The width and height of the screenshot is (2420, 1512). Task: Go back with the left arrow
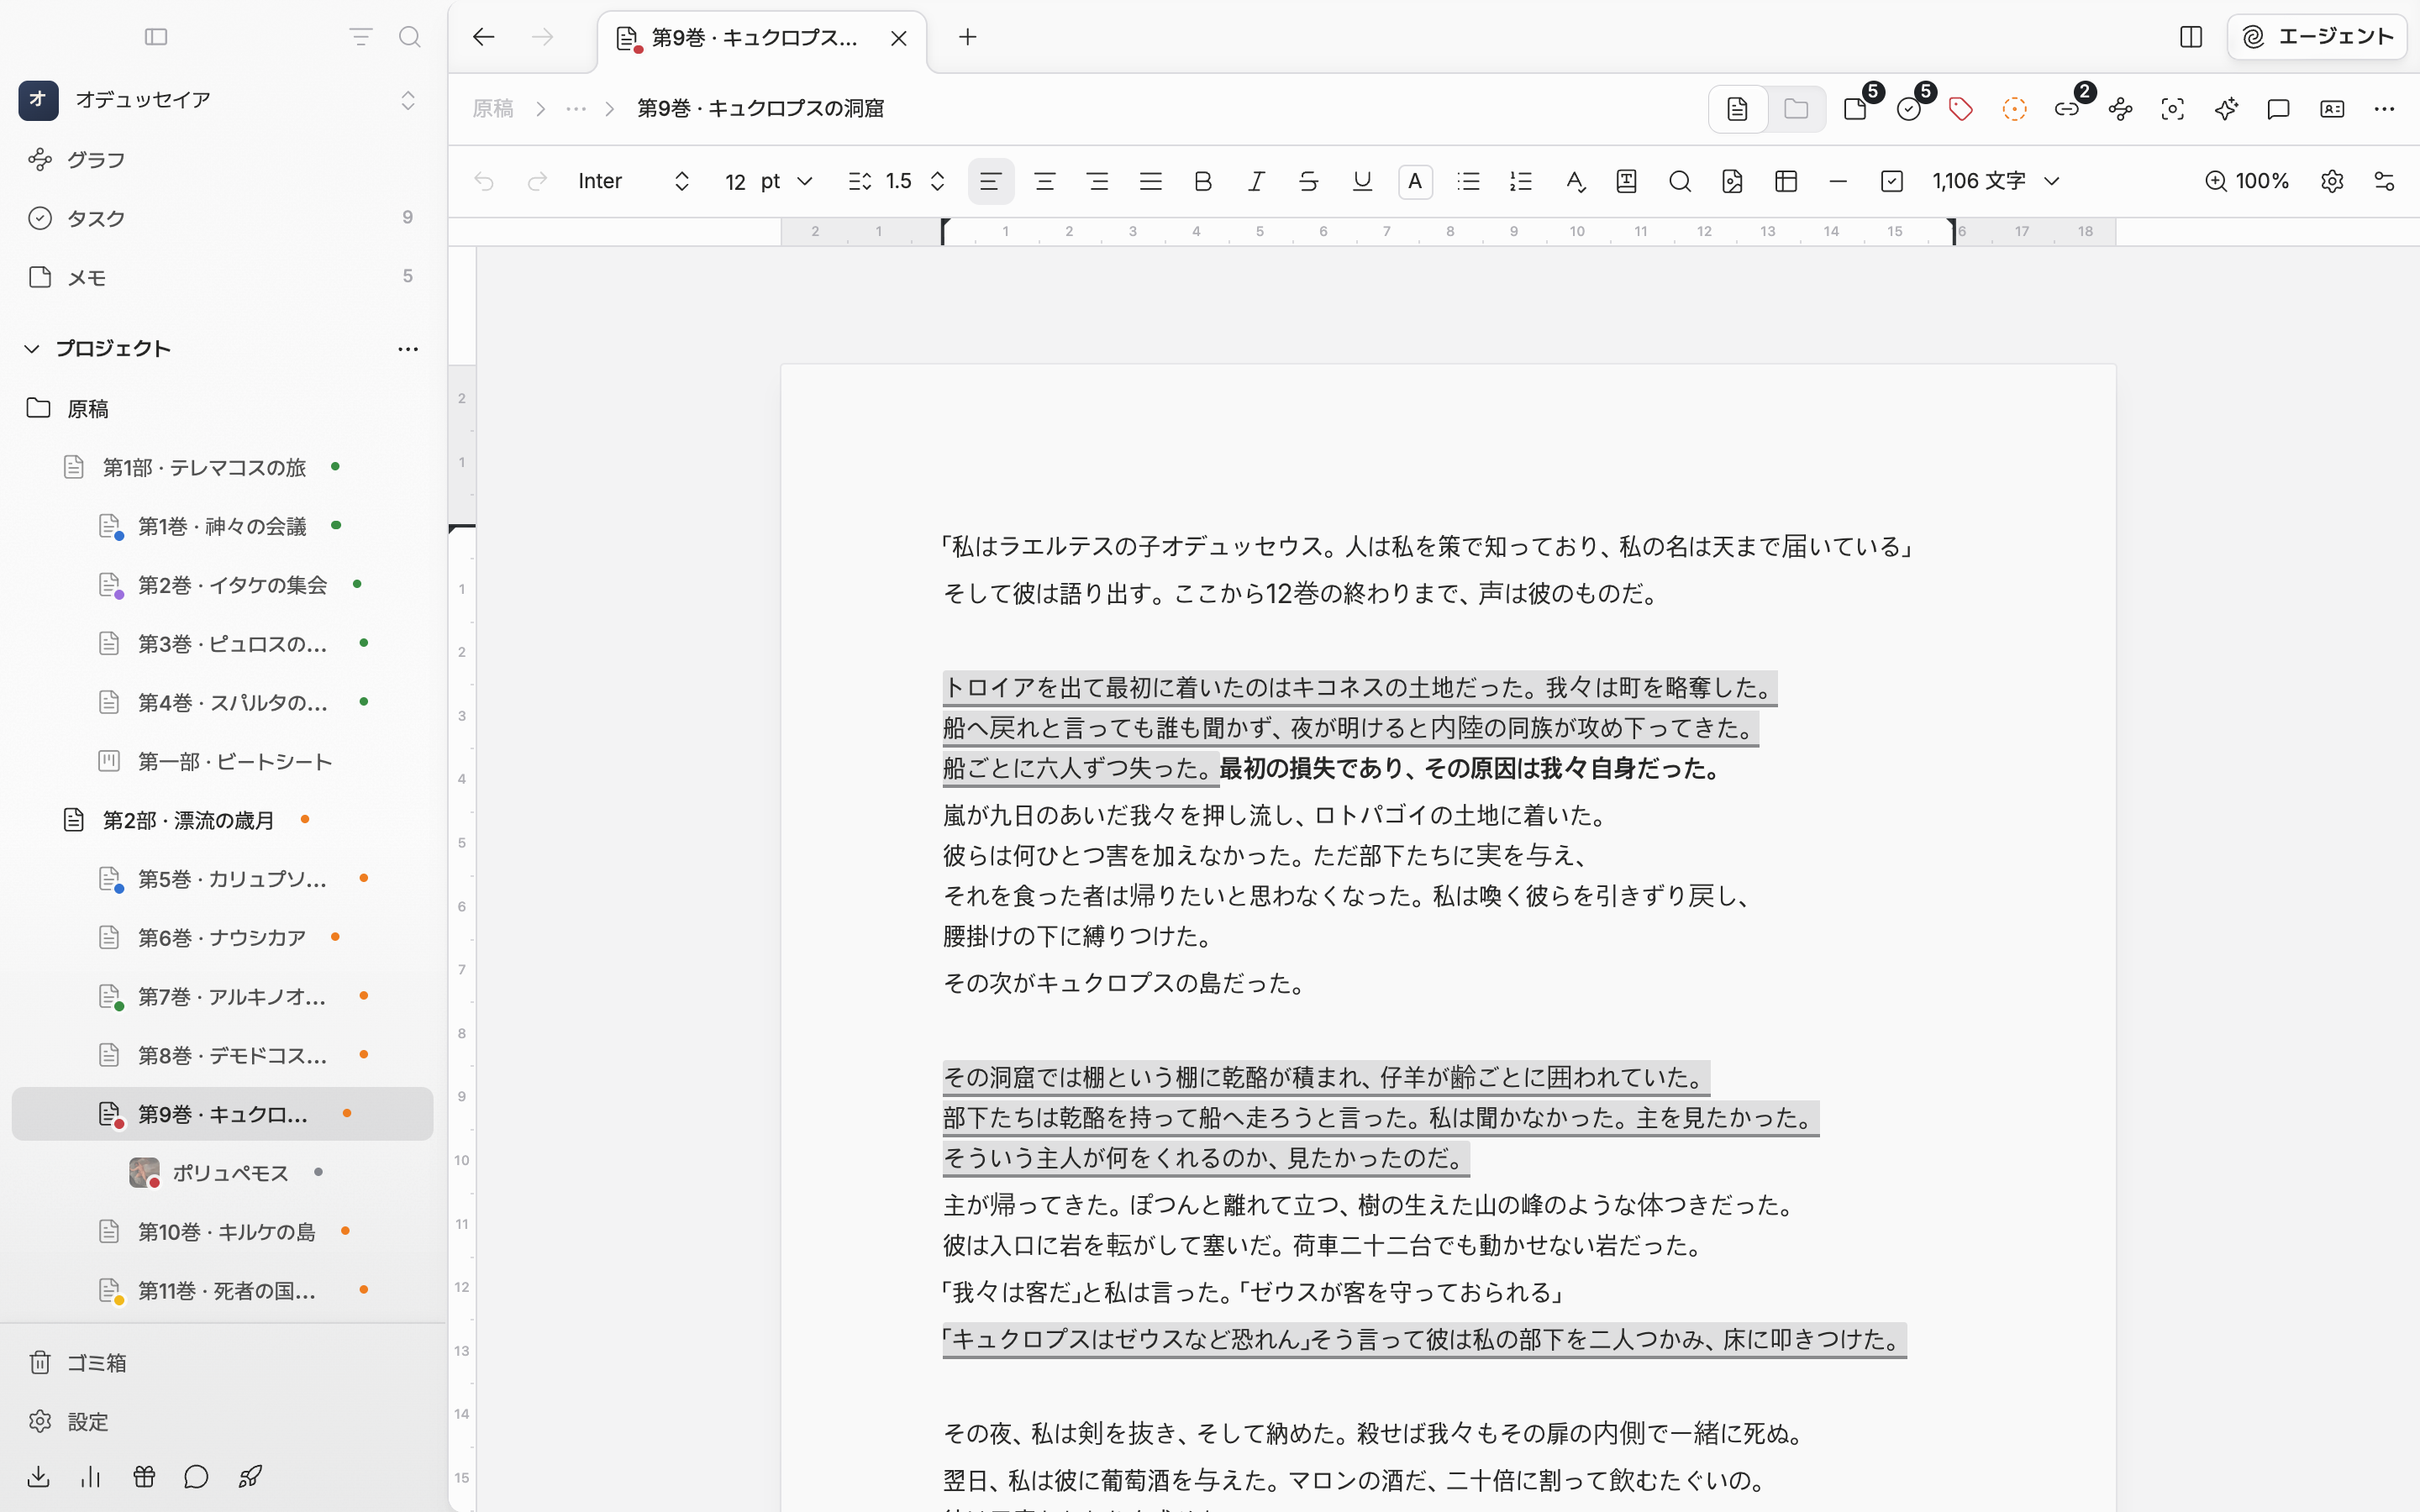(x=484, y=37)
